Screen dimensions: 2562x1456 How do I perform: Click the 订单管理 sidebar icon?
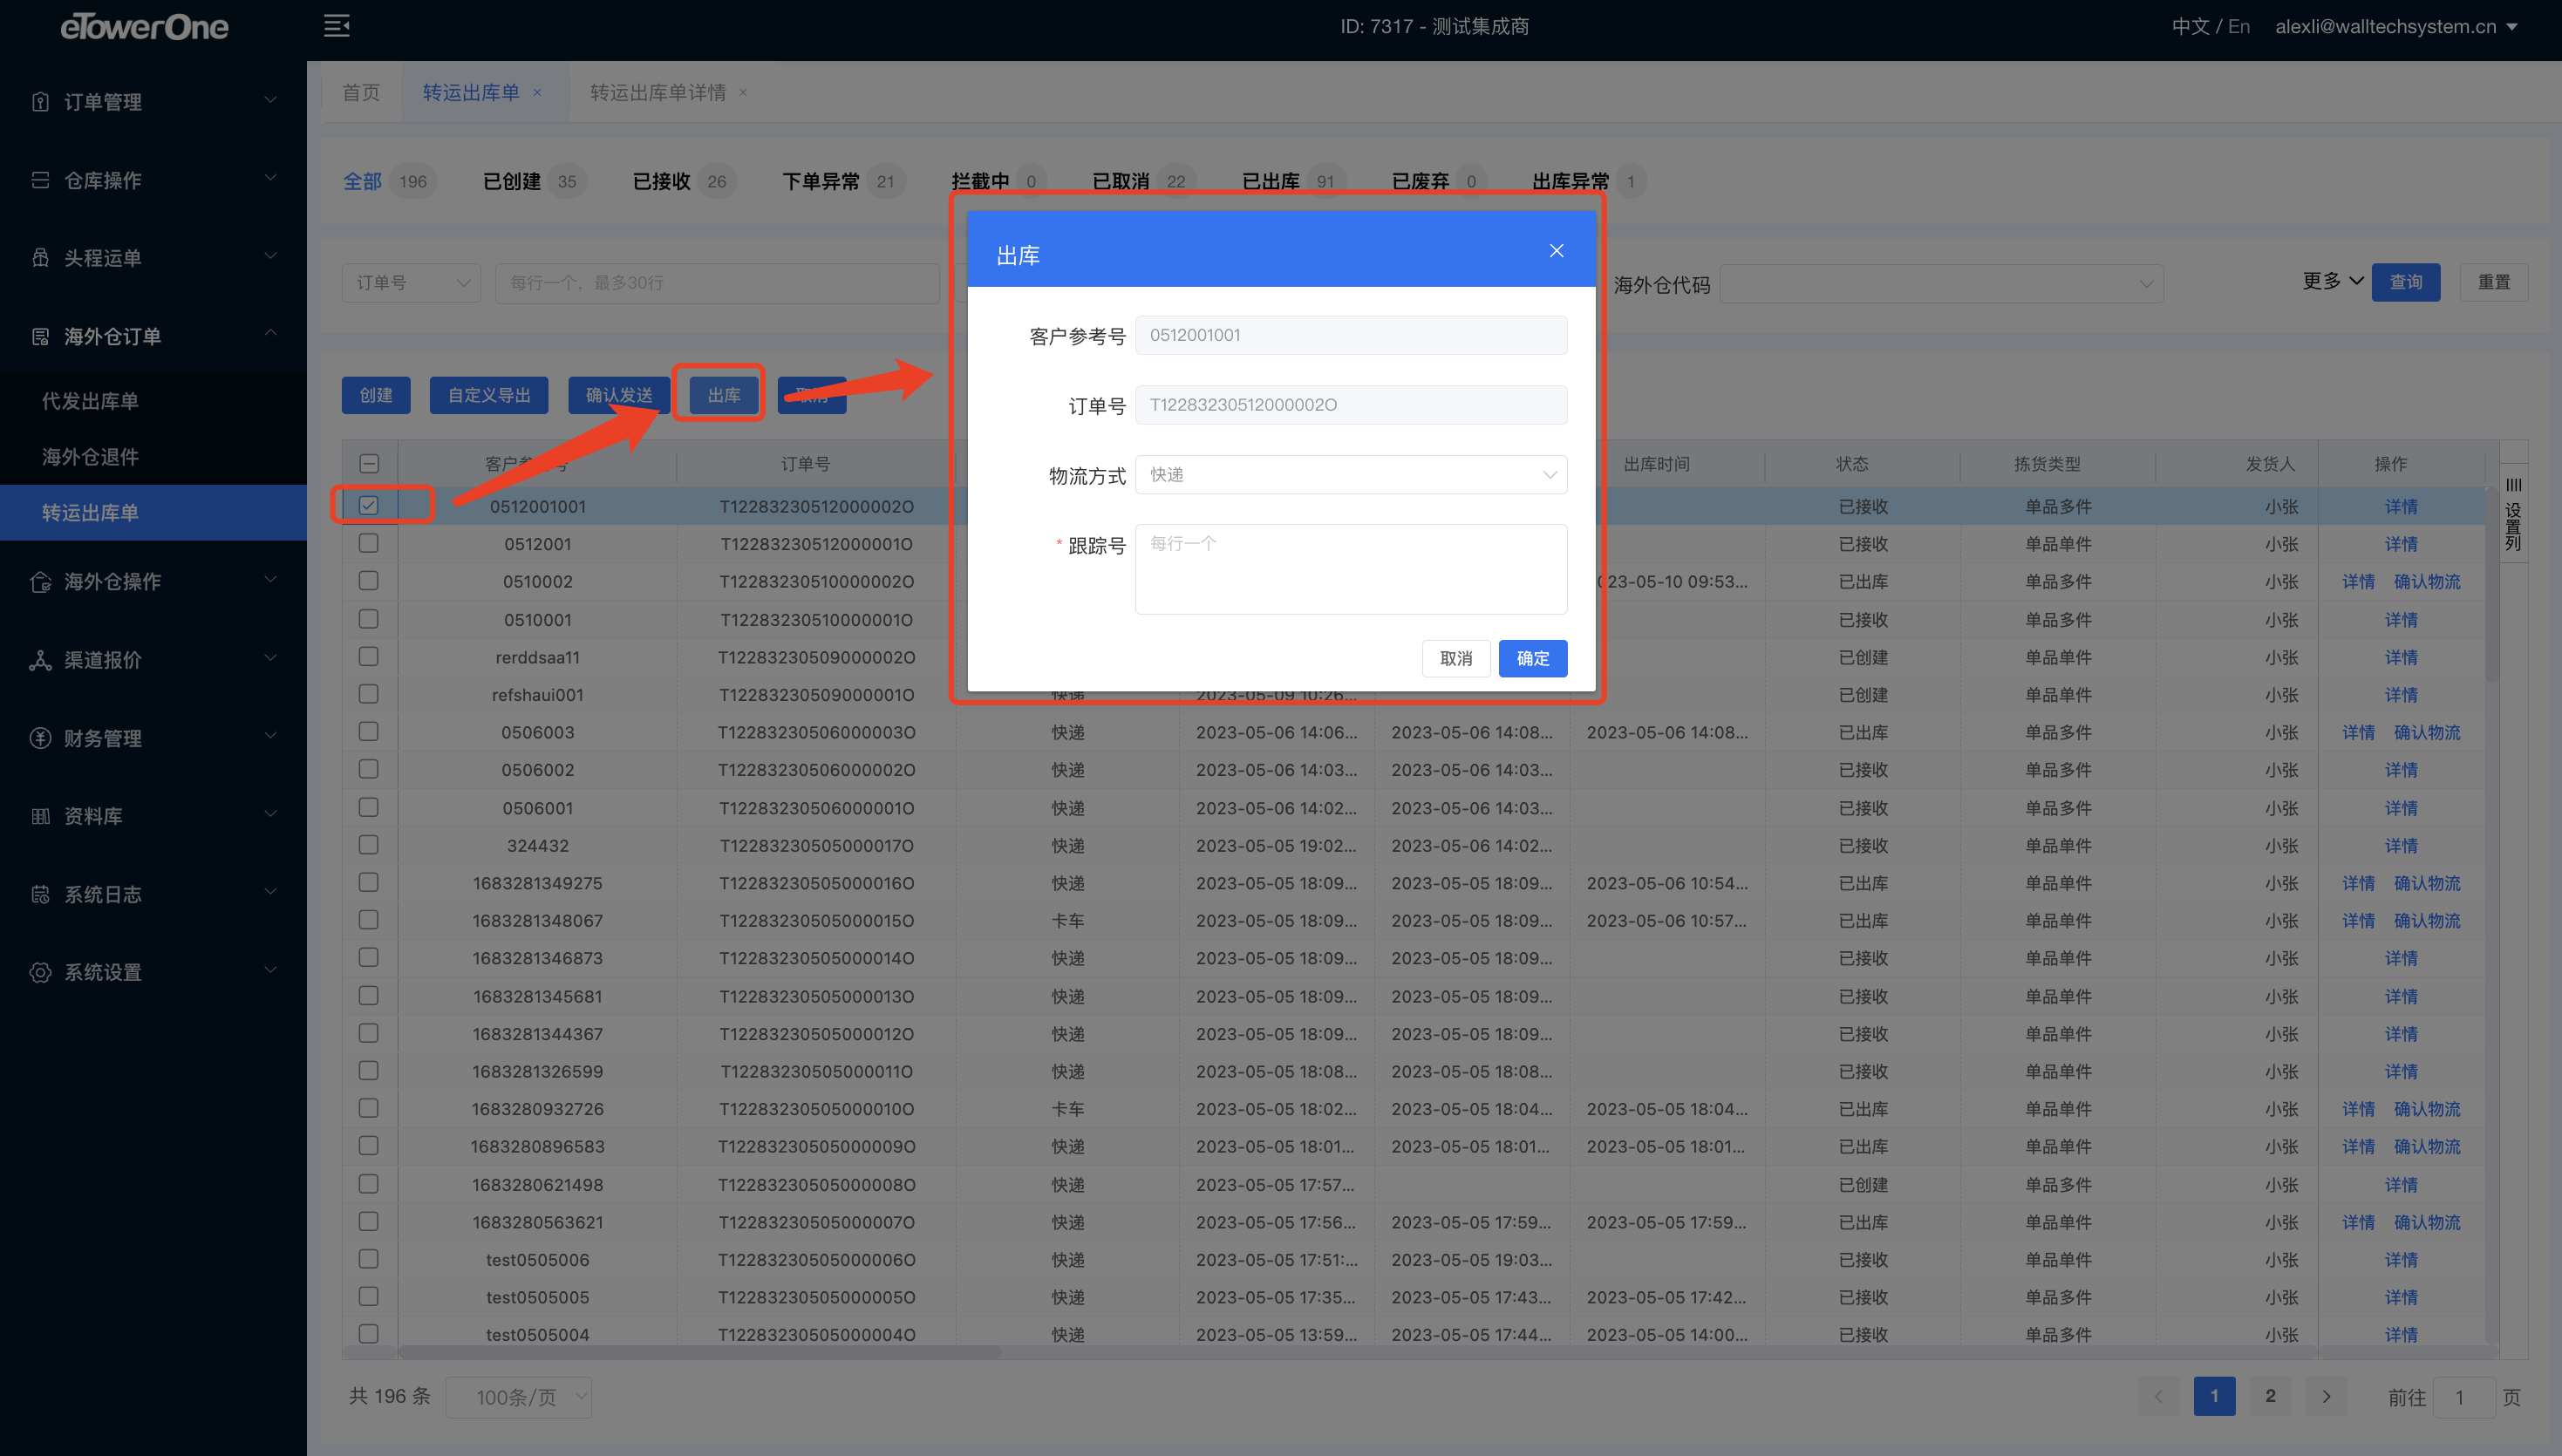(40, 102)
